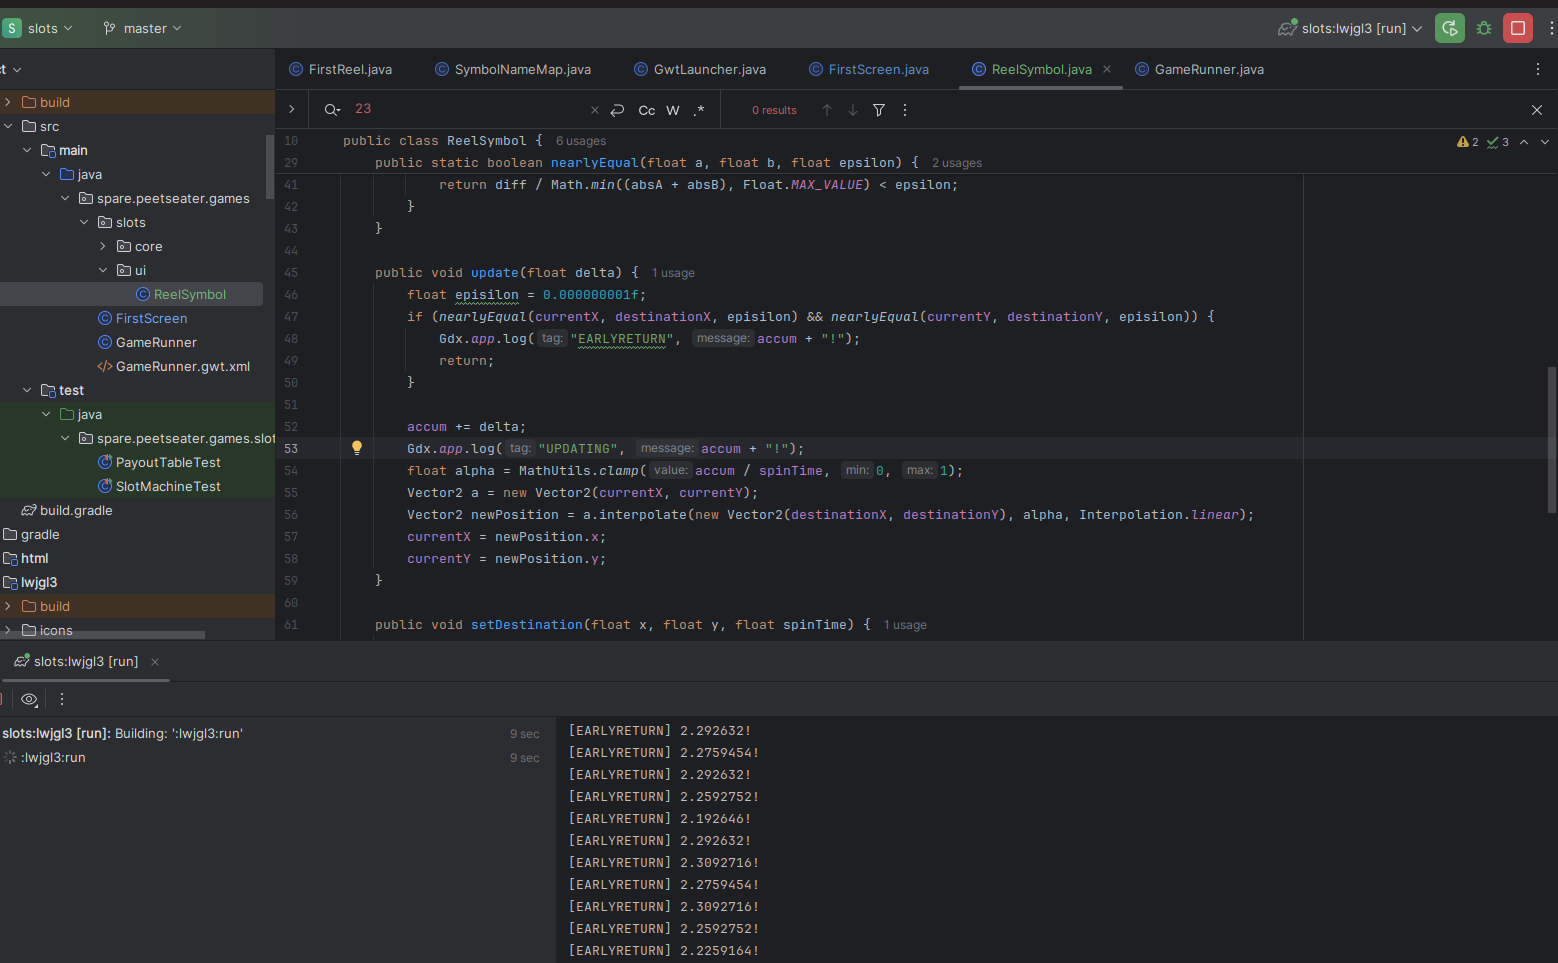
Task: Click the yellow lightbulb quick-fix icon
Action: 357,448
